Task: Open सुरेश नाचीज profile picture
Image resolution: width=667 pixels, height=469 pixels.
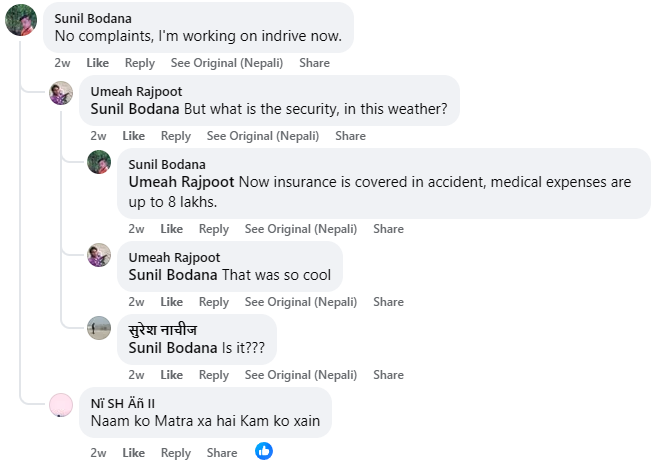Action: (99, 328)
